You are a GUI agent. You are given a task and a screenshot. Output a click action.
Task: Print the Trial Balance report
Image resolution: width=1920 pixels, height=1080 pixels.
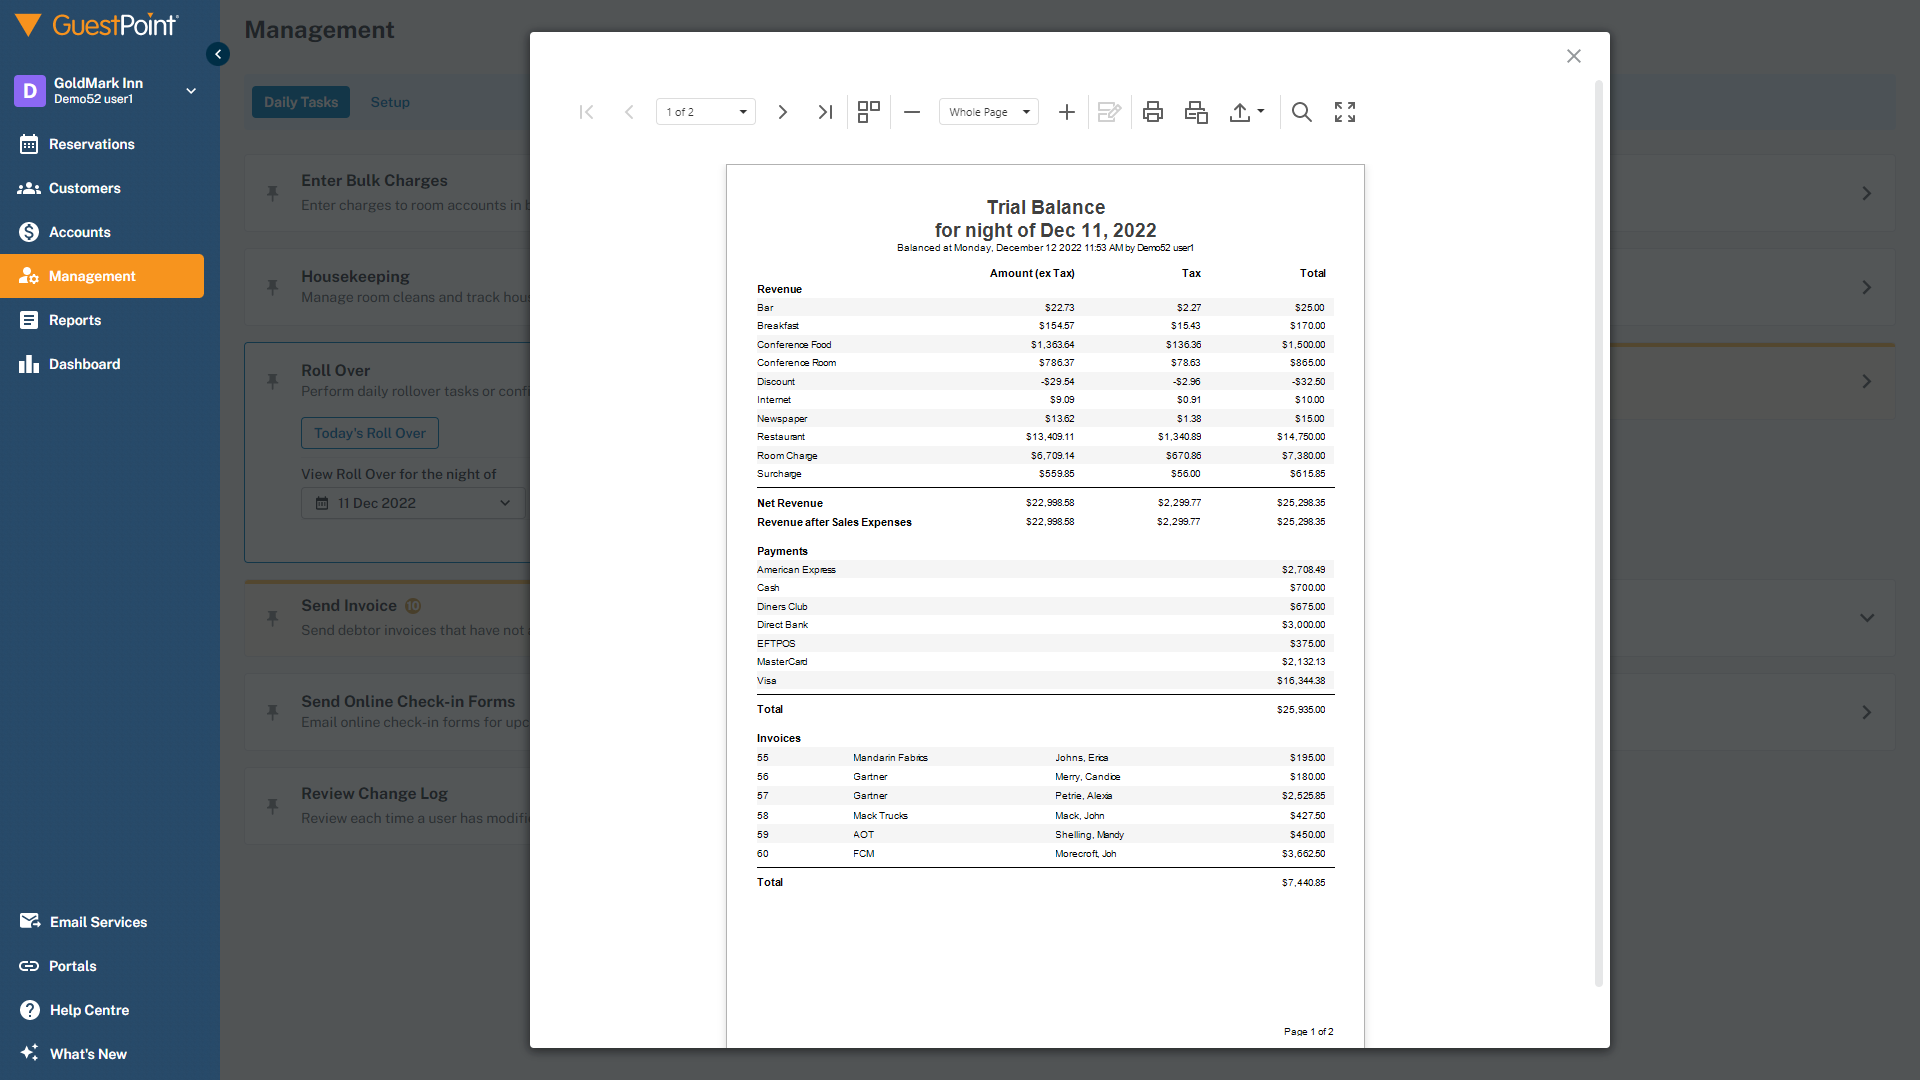pyautogui.click(x=1153, y=112)
